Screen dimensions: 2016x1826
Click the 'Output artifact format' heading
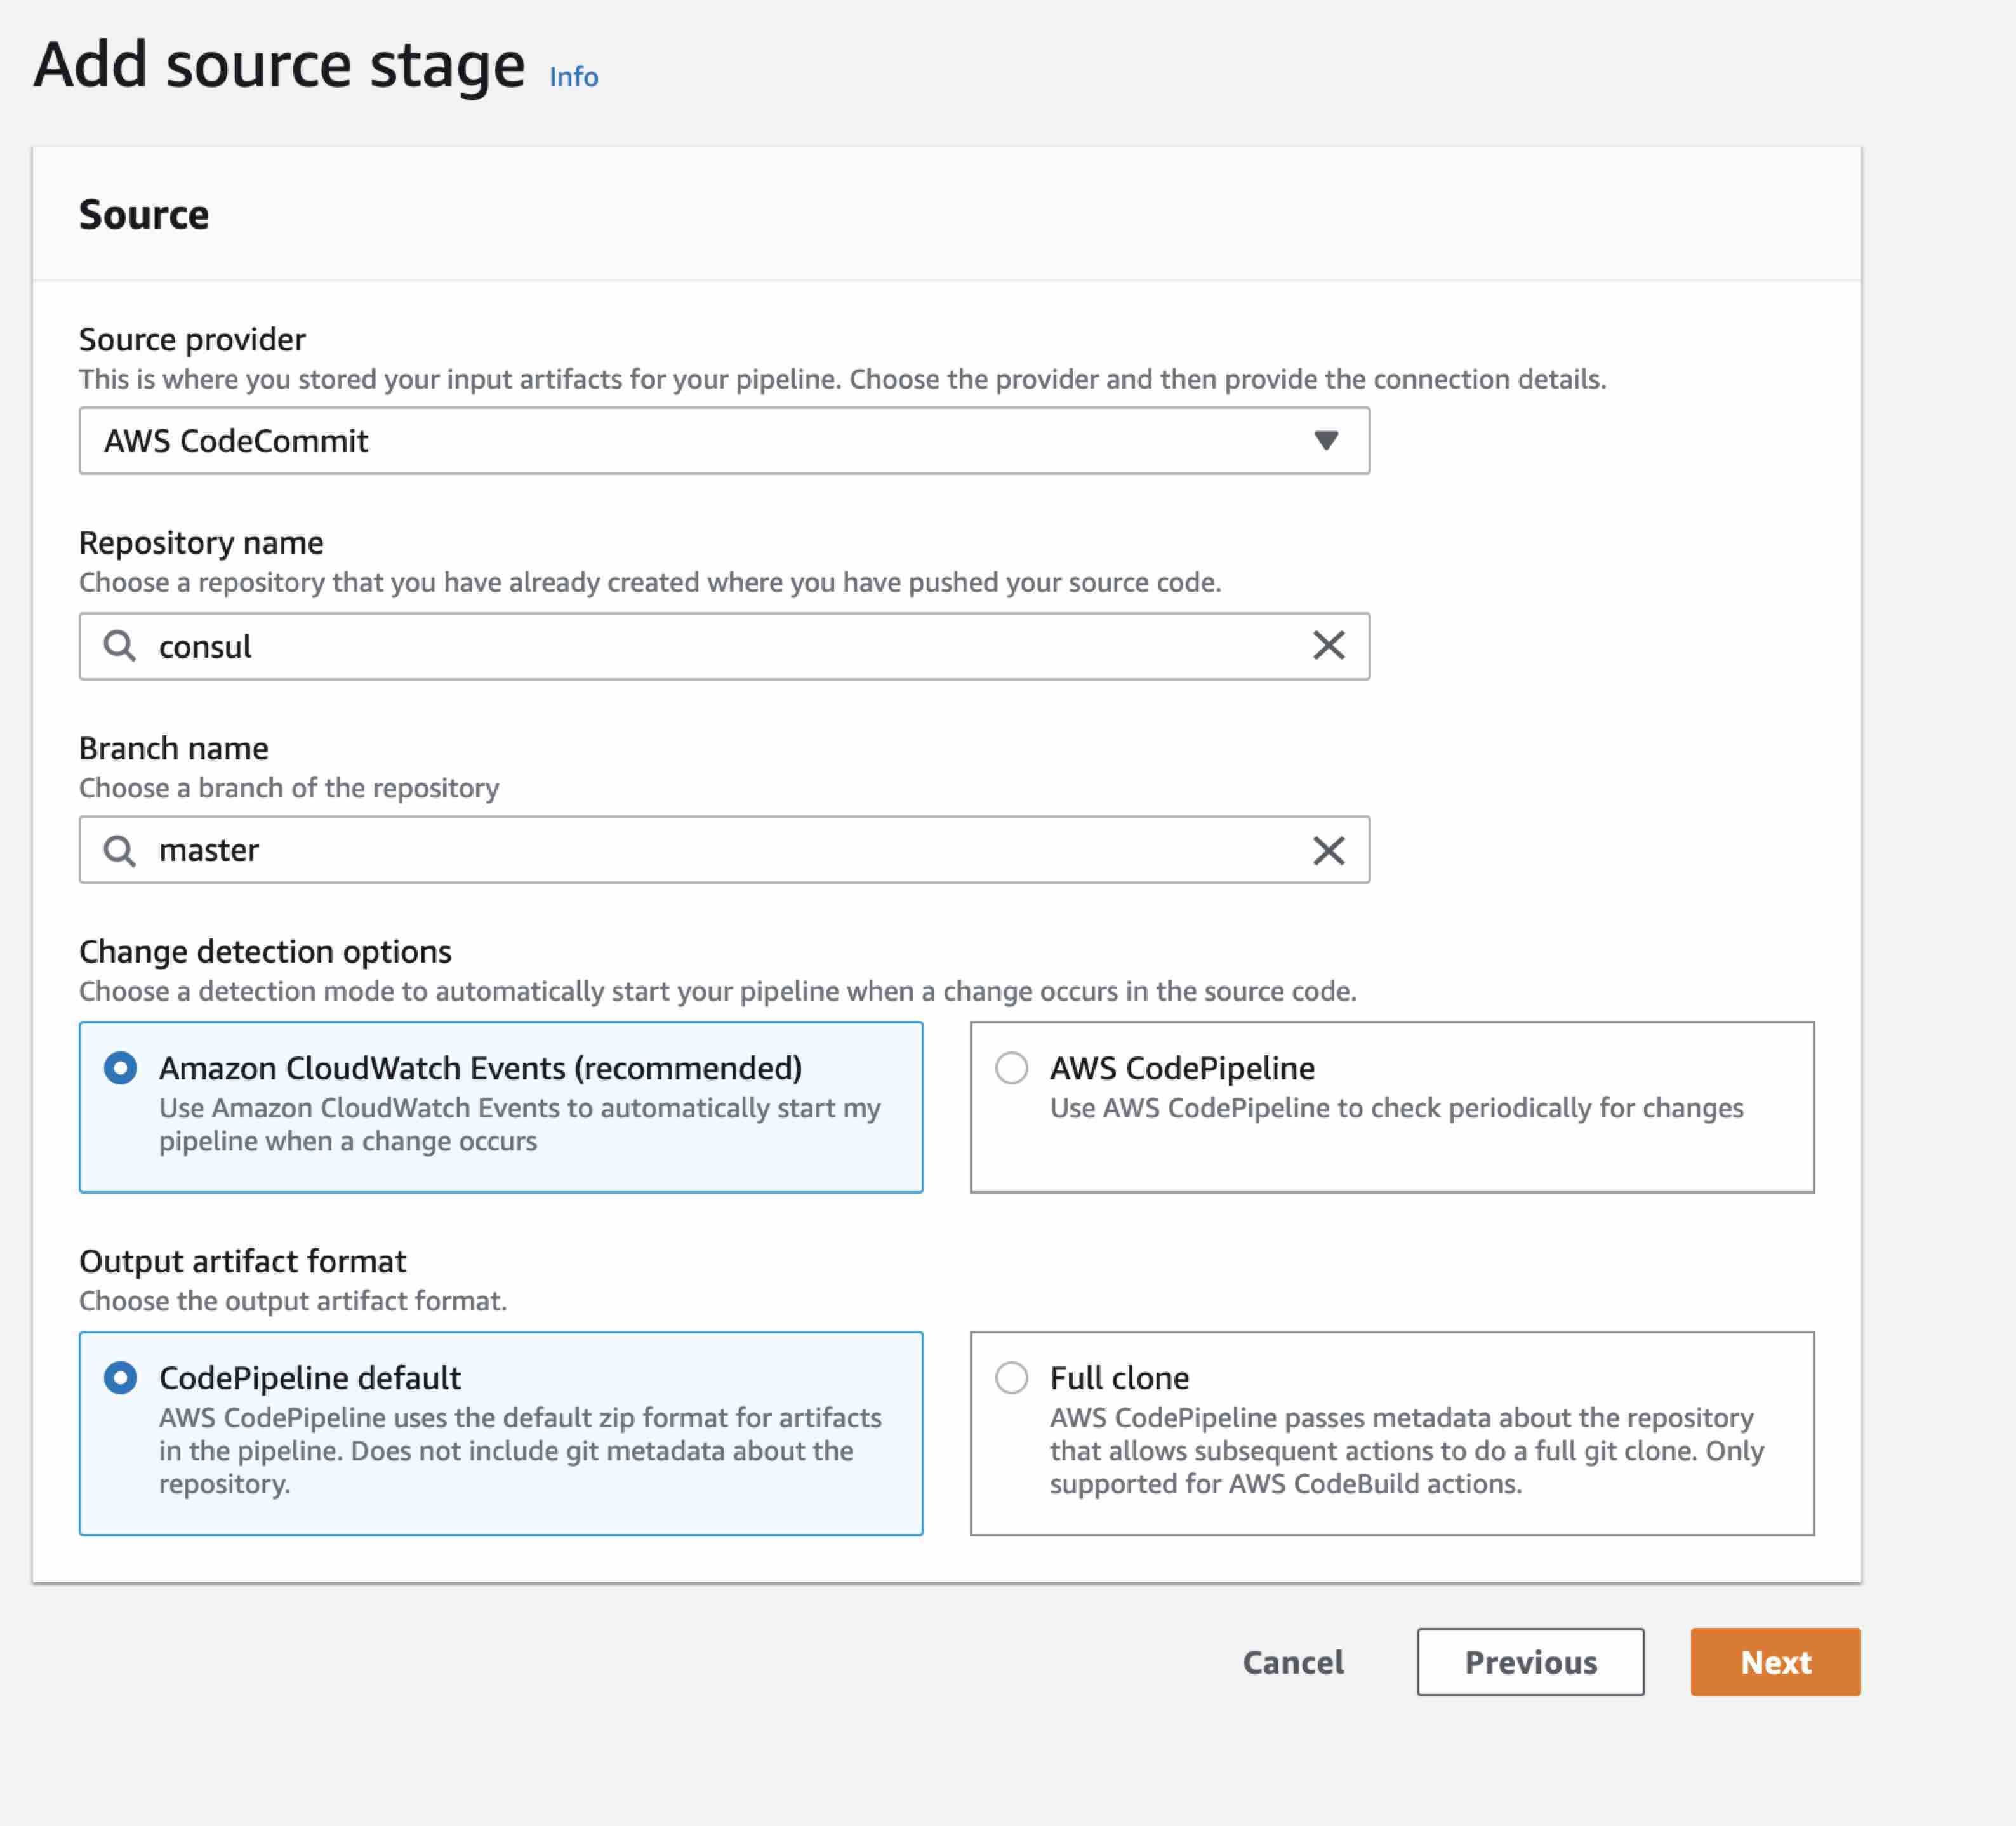(243, 1262)
